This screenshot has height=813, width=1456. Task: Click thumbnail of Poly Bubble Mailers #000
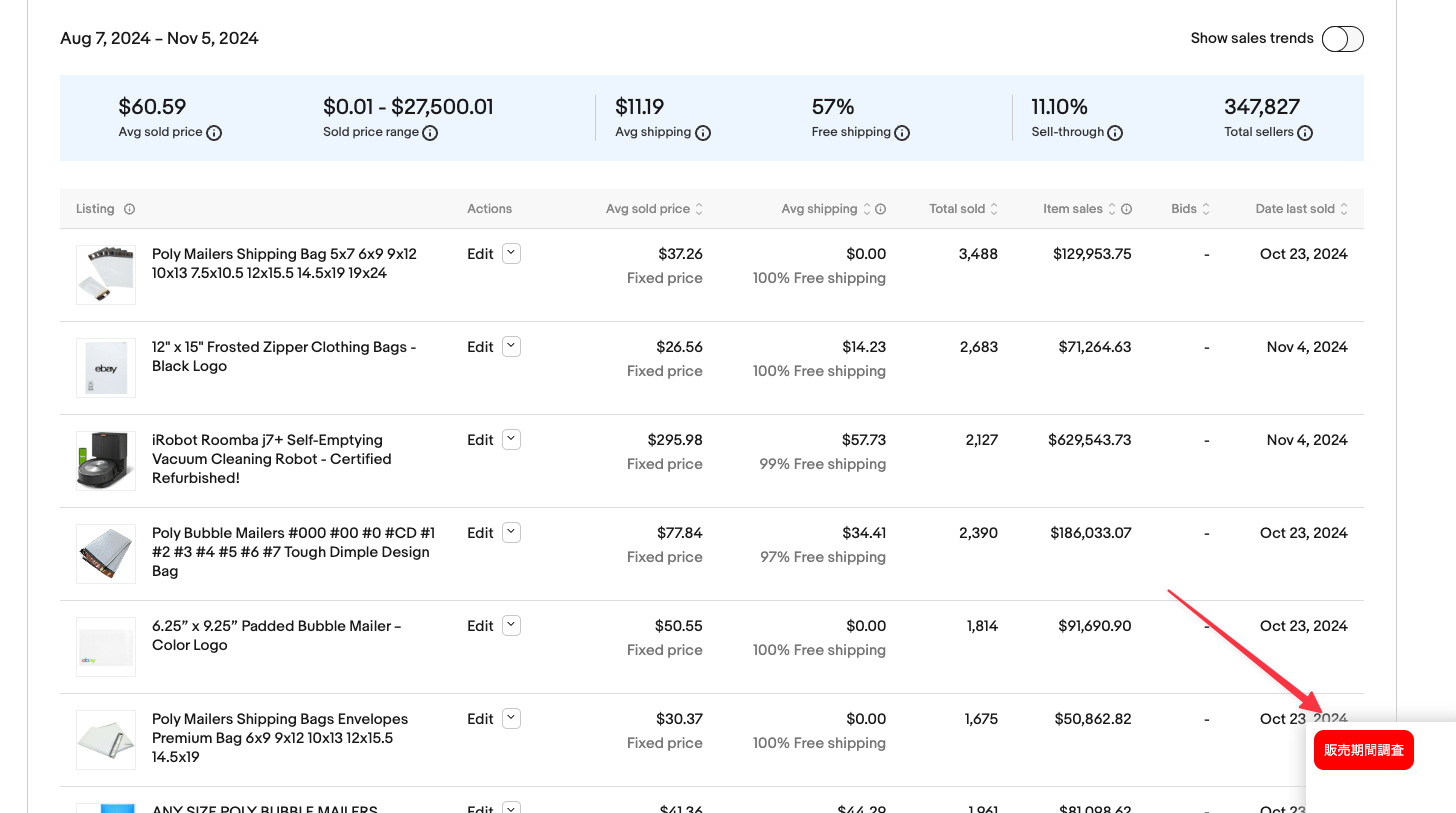pos(106,554)
